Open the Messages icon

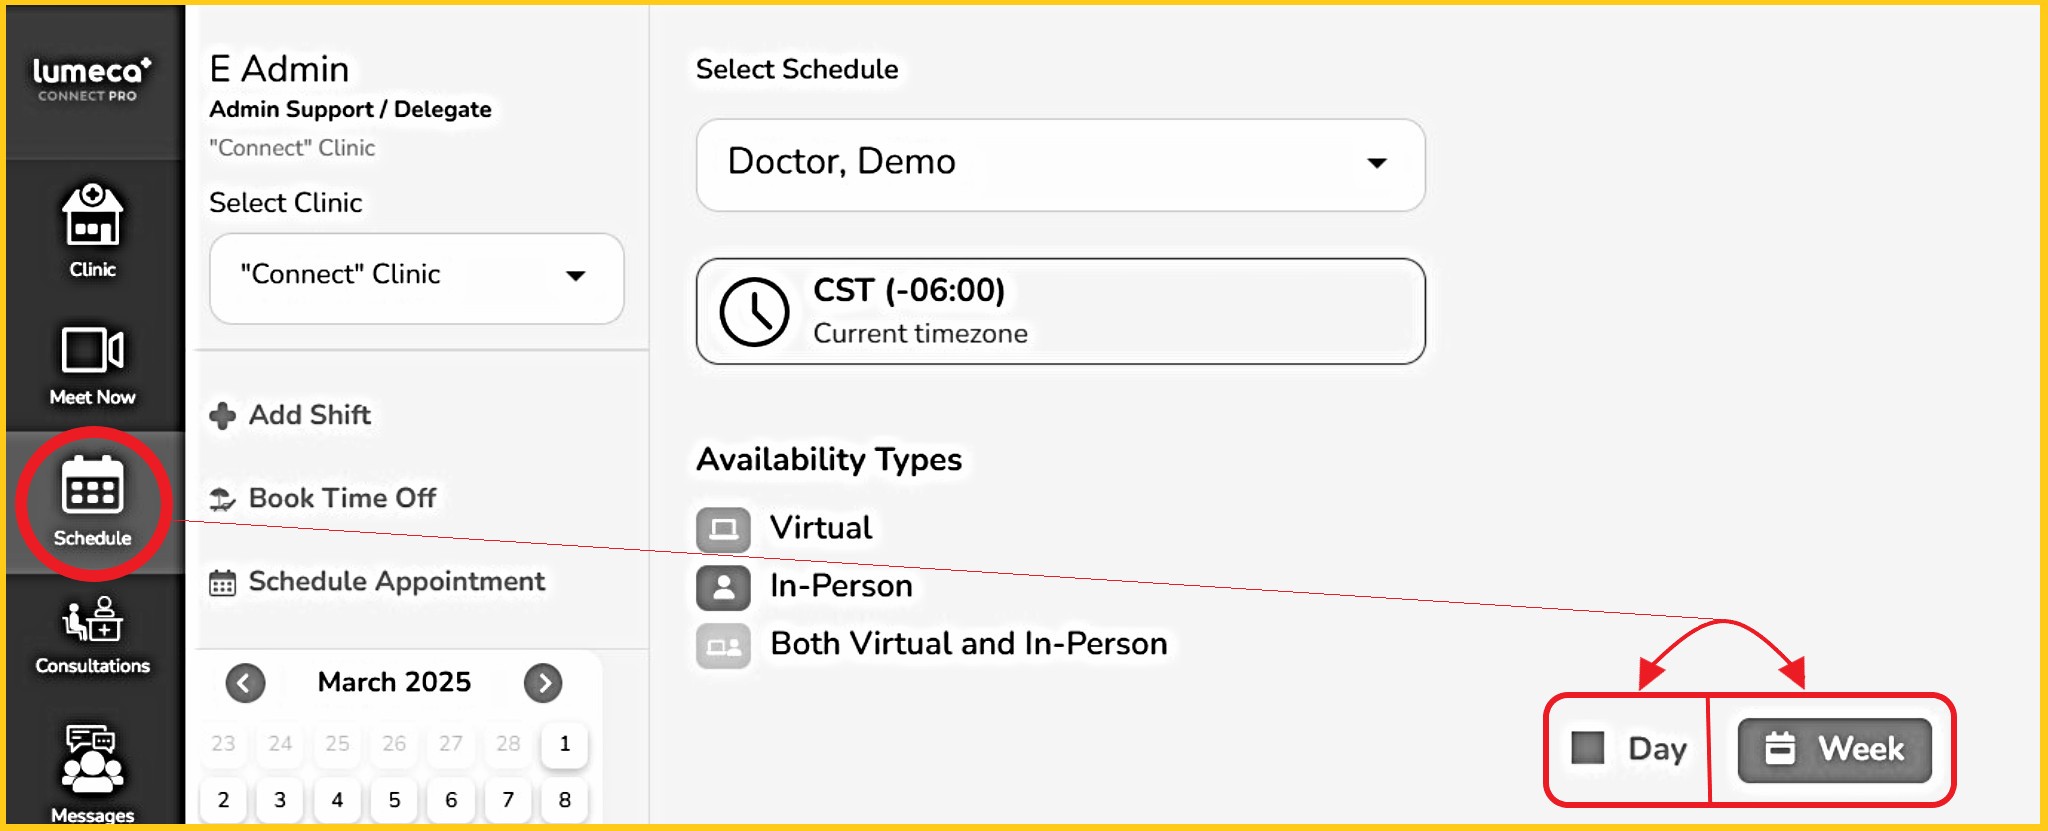[x=92, y=758]
